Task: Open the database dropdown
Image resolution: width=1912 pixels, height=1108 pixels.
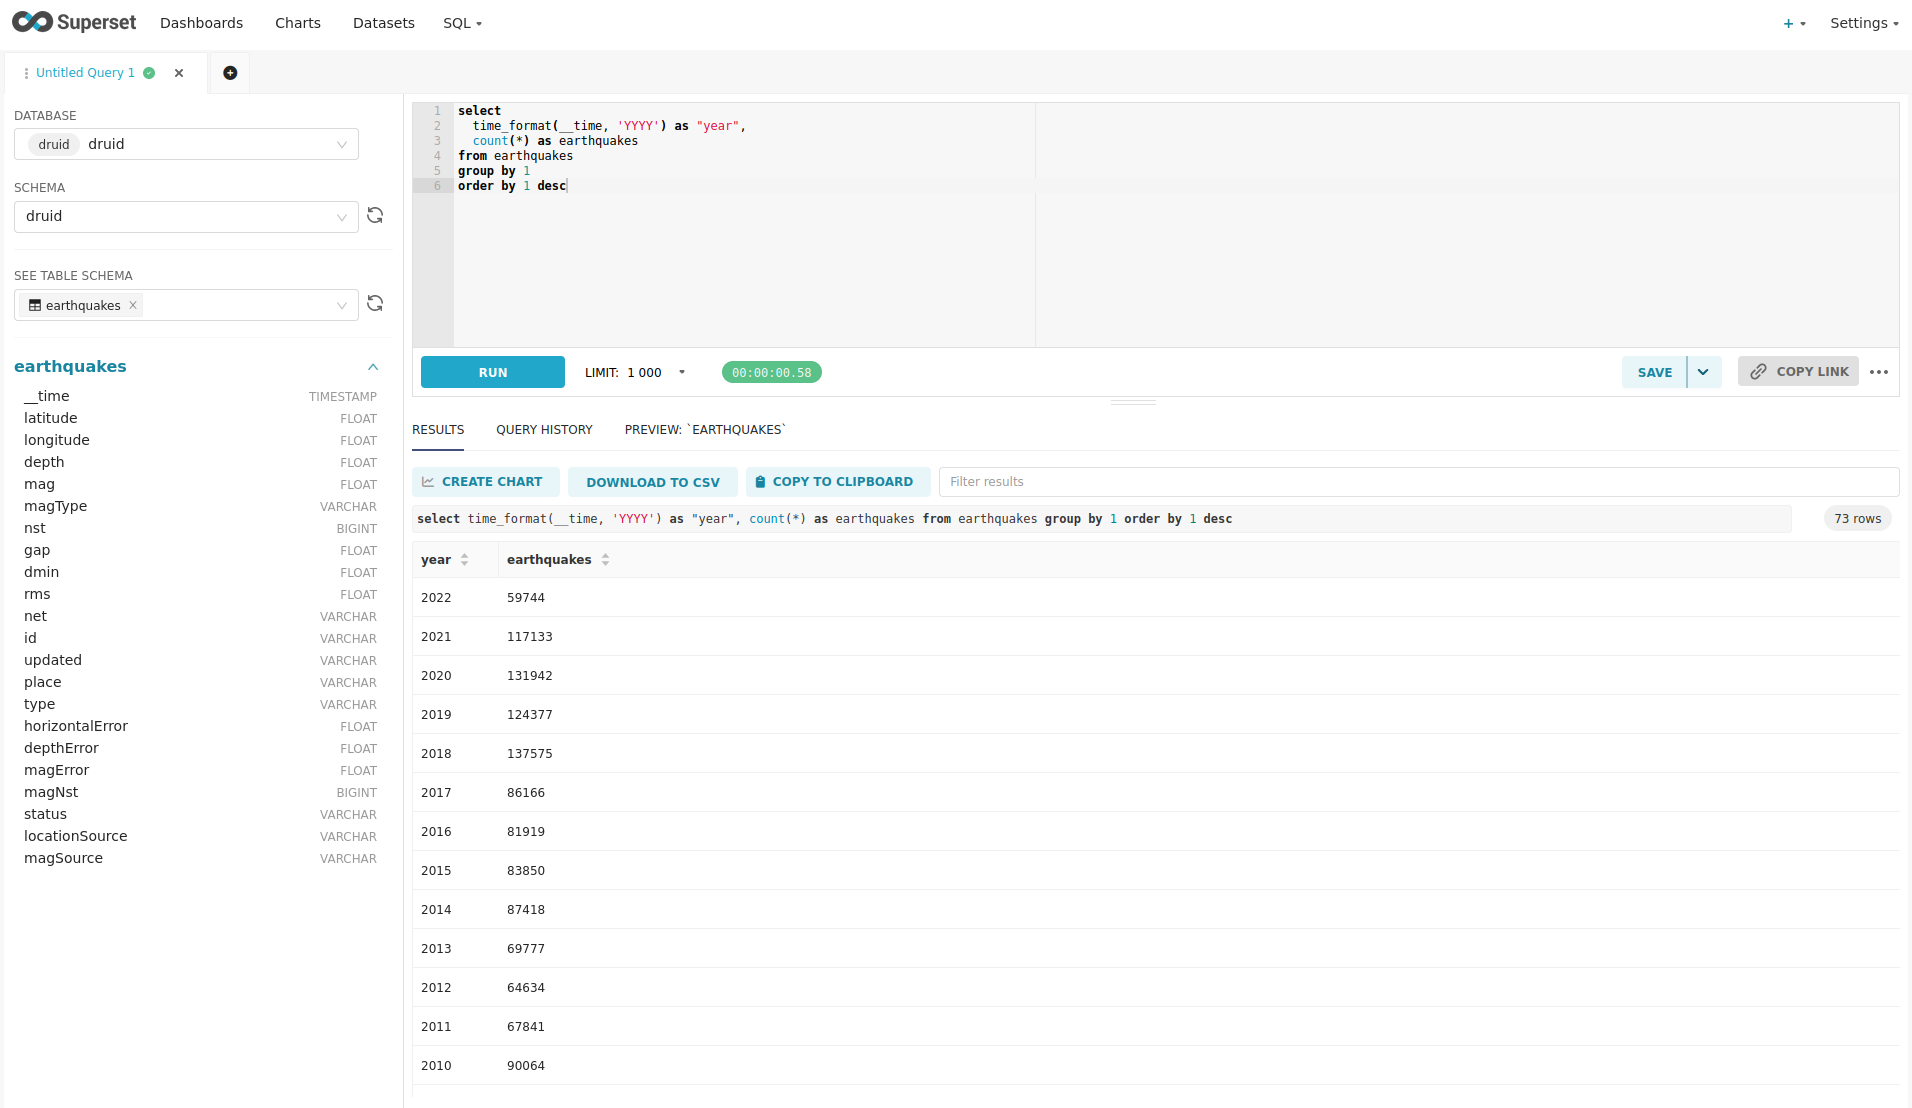Action: (186, 144)
